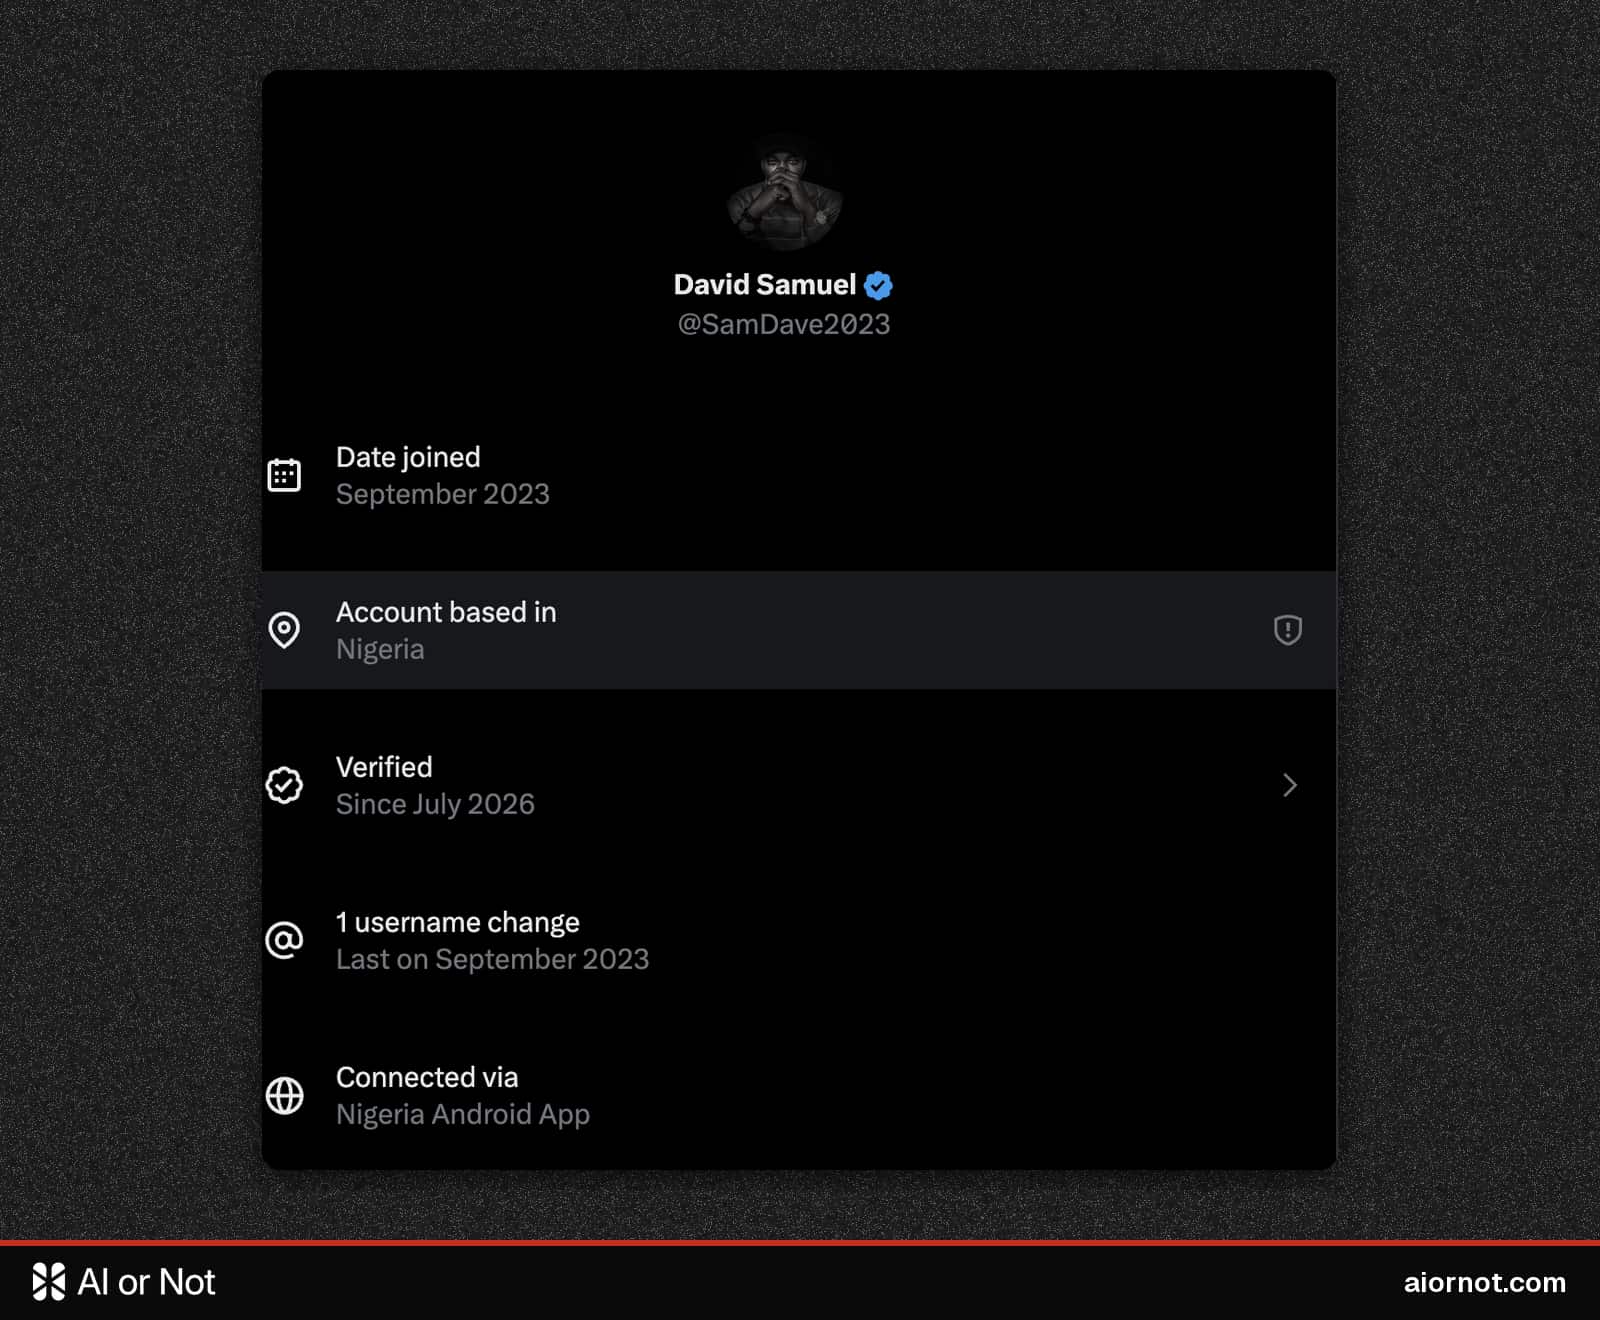Click the "Nigeria" country text
Screen dimensions: 1600x1320
click(x=380, y=650)
